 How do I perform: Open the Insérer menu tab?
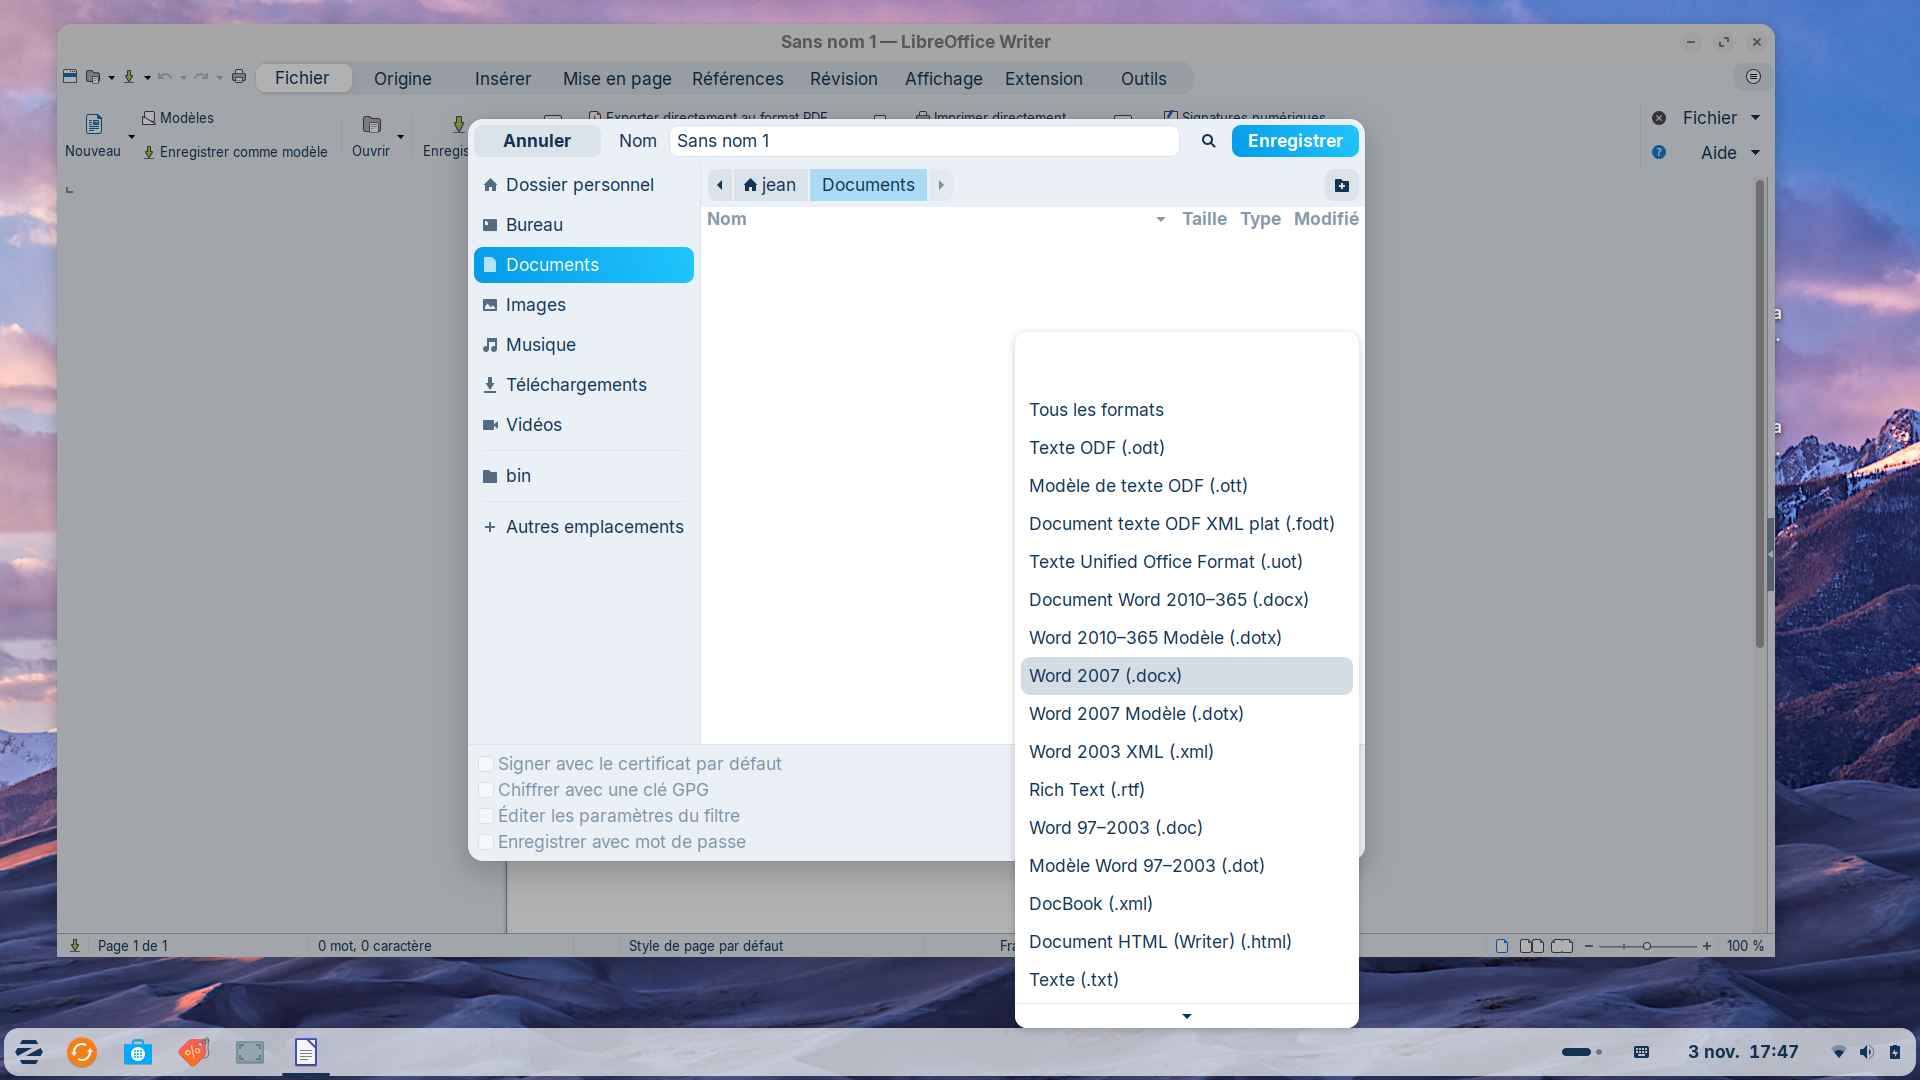(x=502, y=78)
